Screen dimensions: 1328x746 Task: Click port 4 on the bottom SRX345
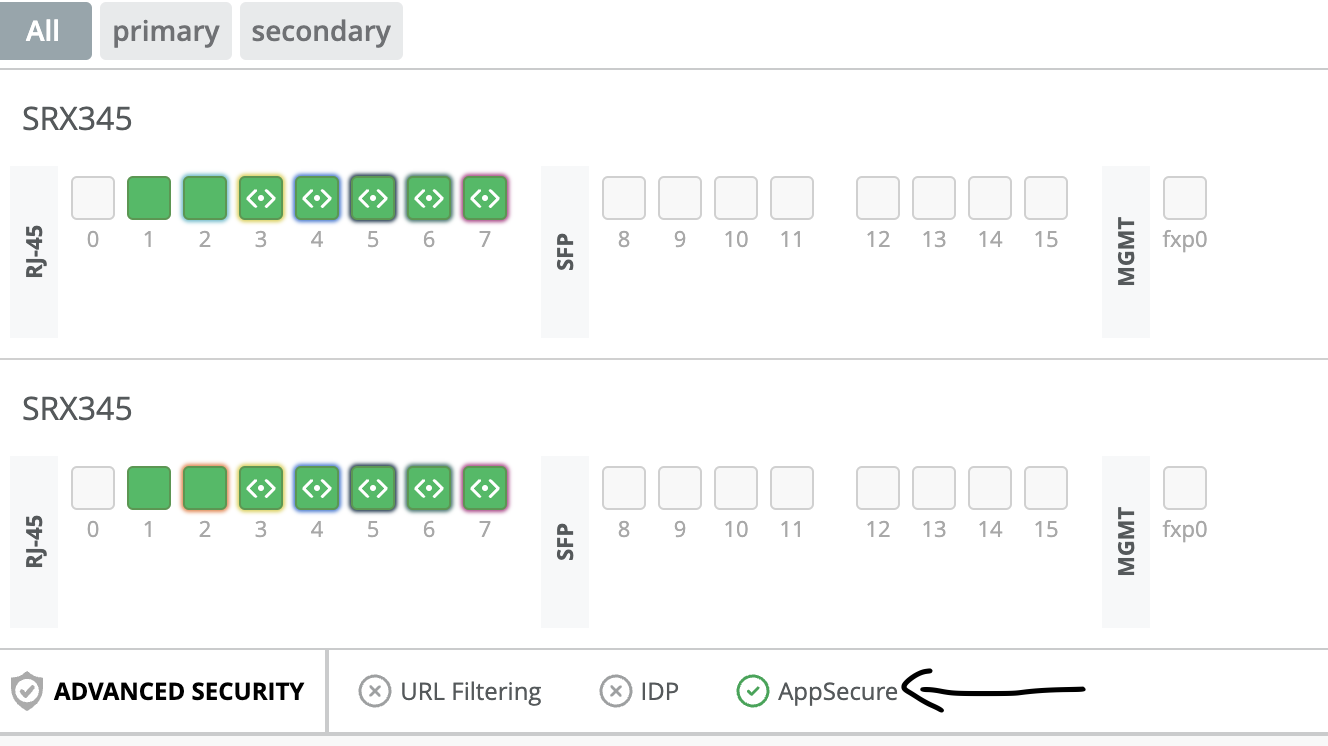point(317,488)
